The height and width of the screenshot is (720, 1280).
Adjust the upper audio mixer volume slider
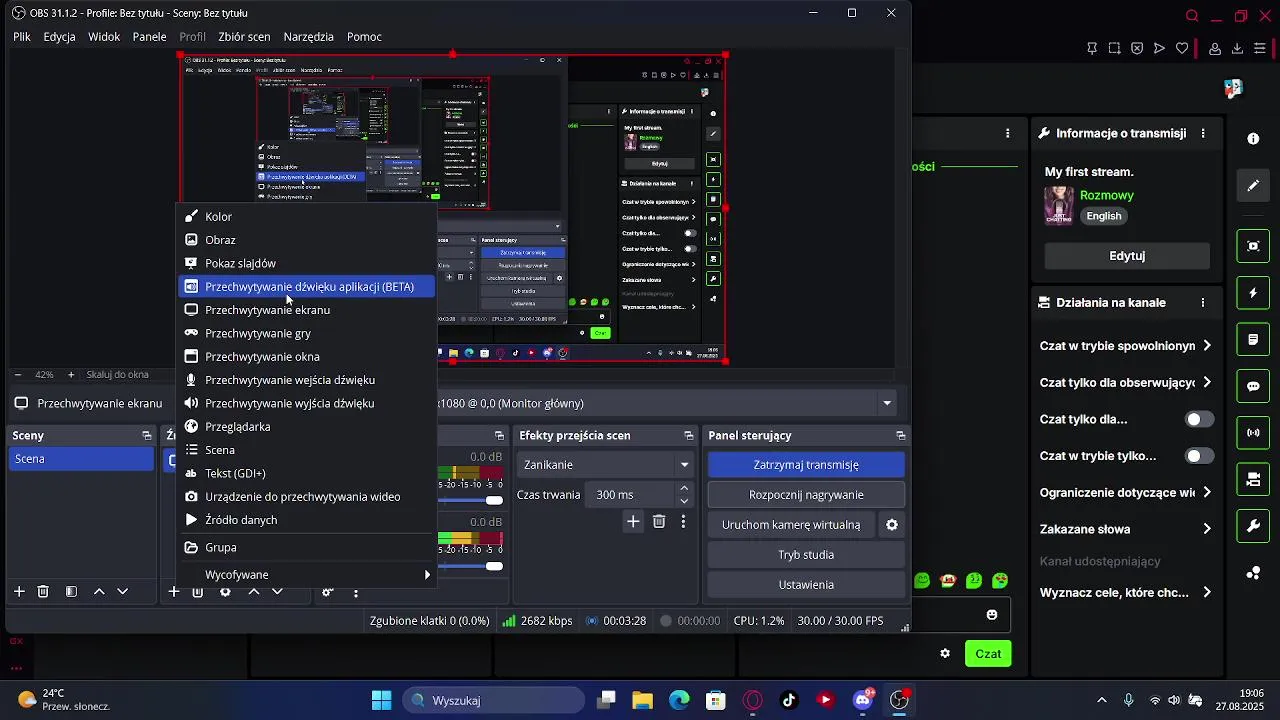494,500
